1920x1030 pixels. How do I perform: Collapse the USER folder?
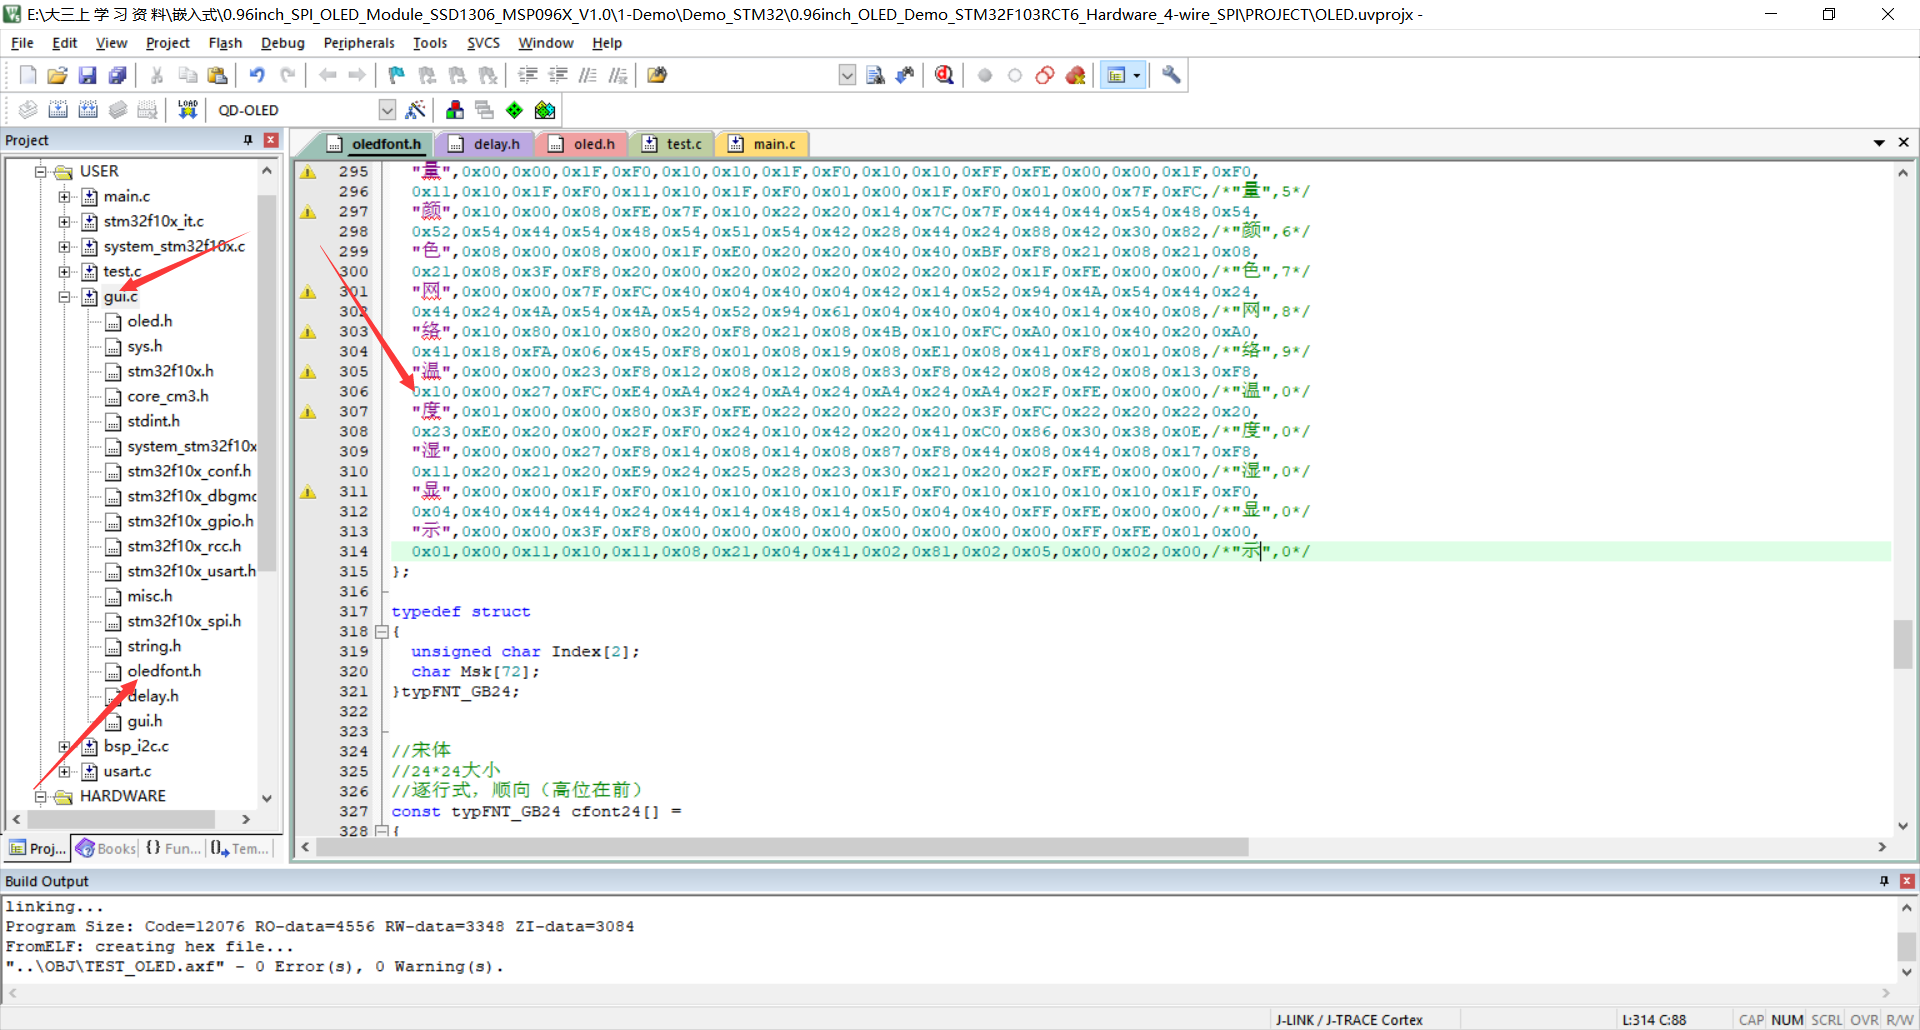pos(41,172)
